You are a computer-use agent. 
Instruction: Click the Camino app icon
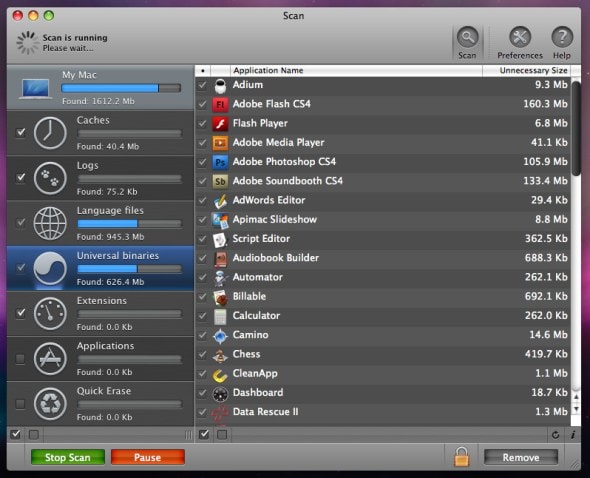[220, 335]
